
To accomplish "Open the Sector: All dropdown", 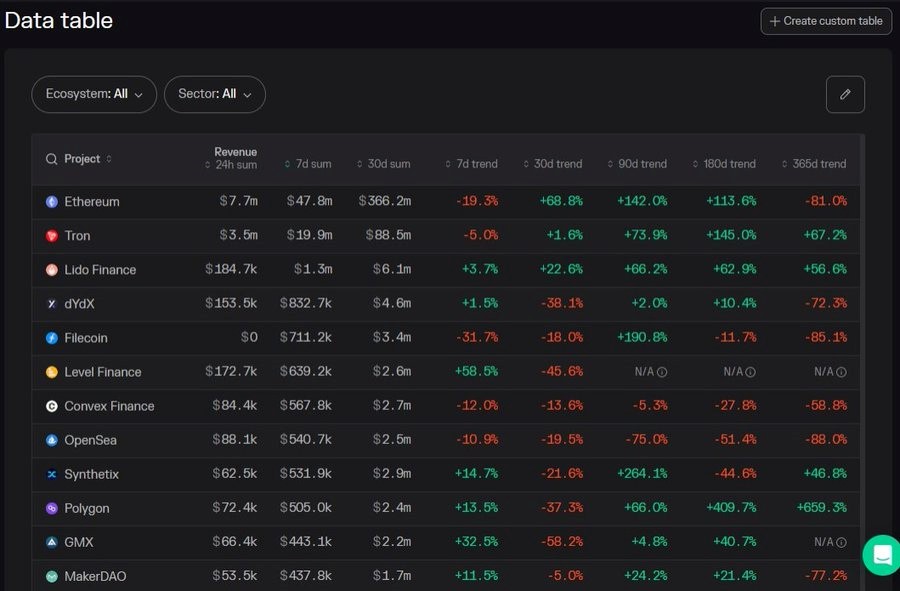I will [x=215, y=94].
